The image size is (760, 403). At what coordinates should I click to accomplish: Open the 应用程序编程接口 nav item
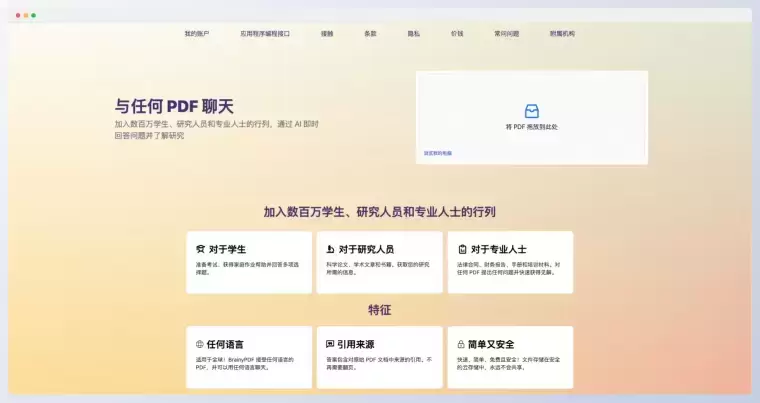coord(264,33)
